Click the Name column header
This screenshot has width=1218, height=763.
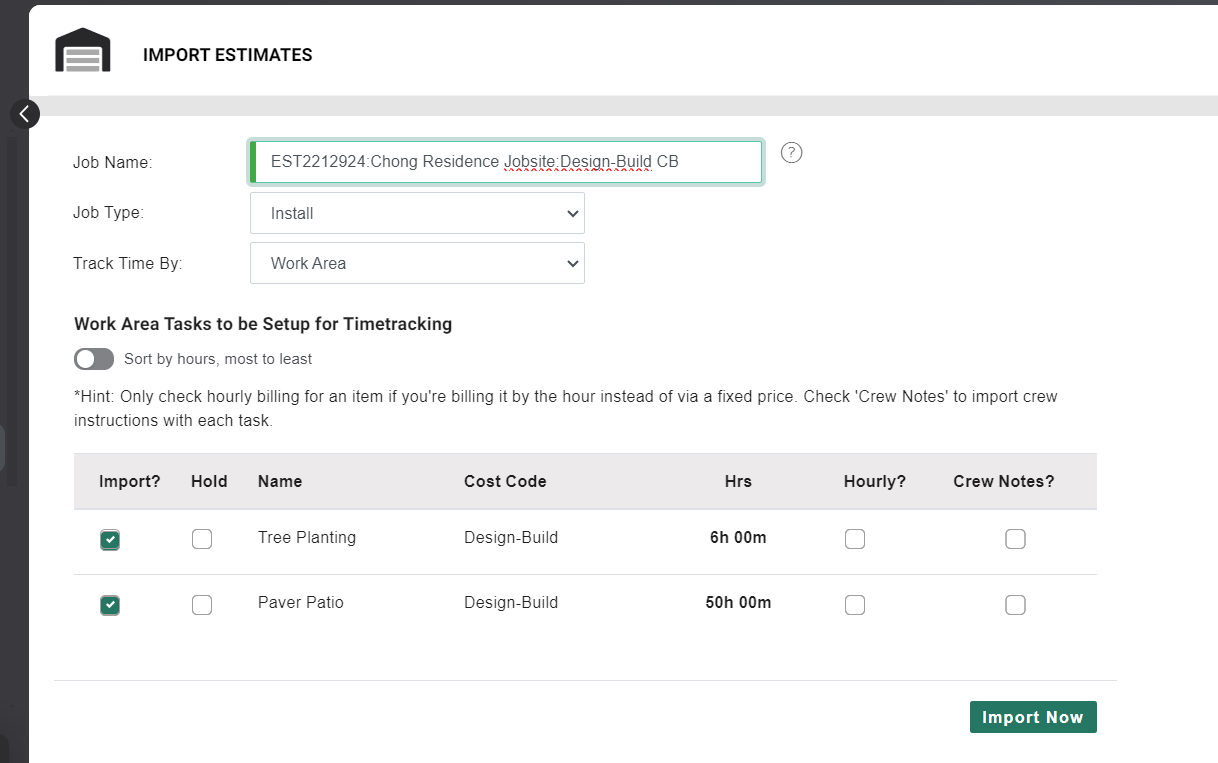coord(280,481)
